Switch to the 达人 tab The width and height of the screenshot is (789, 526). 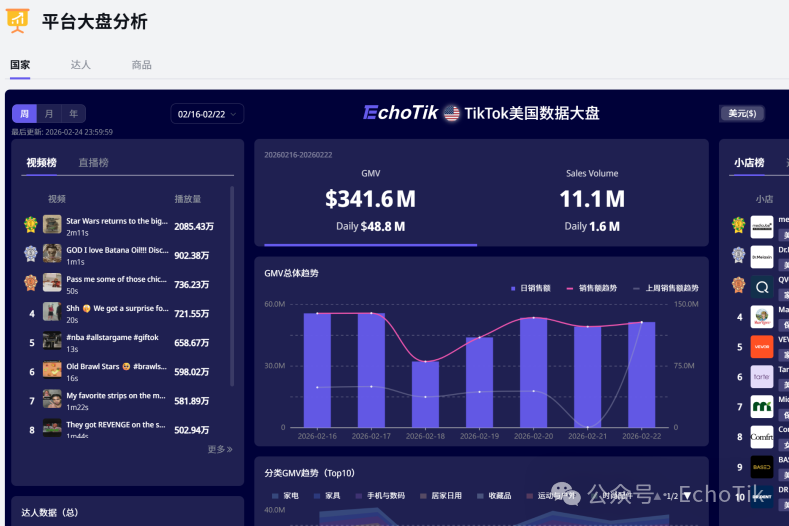coord(81,65)
